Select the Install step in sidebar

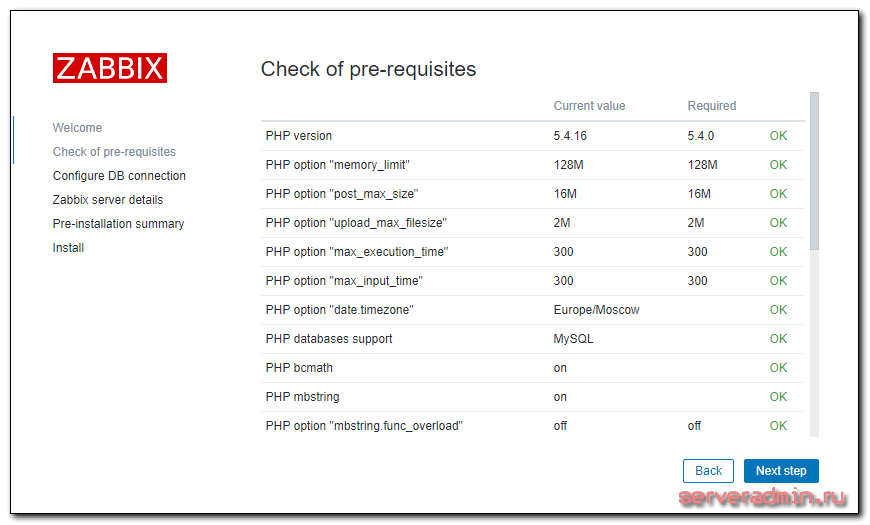[x=68, y=248]
